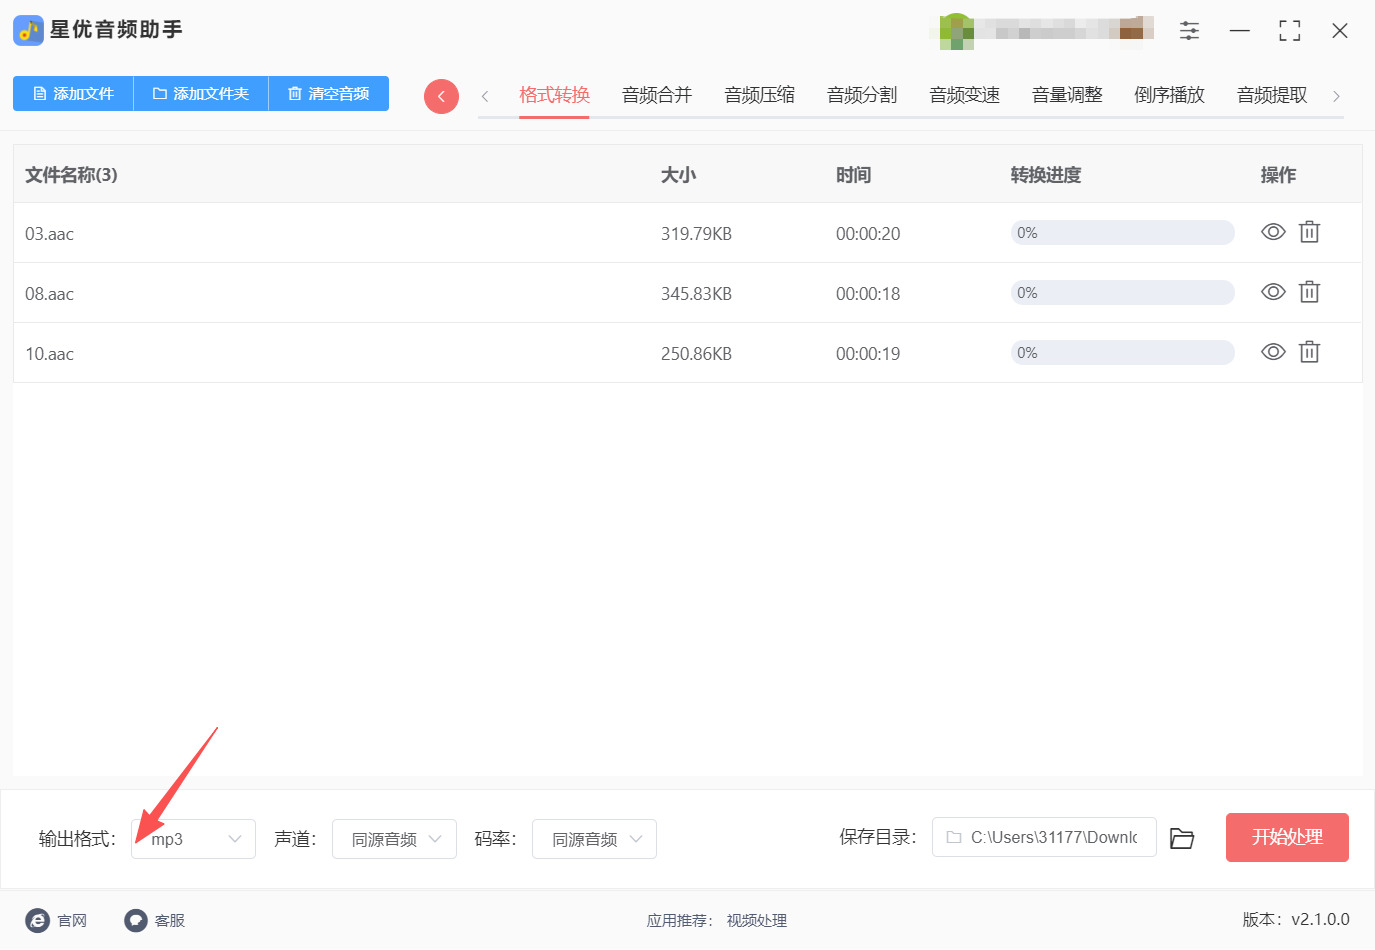
Task: Click the duration 00:00:20
Action: [x=868, y=234]
